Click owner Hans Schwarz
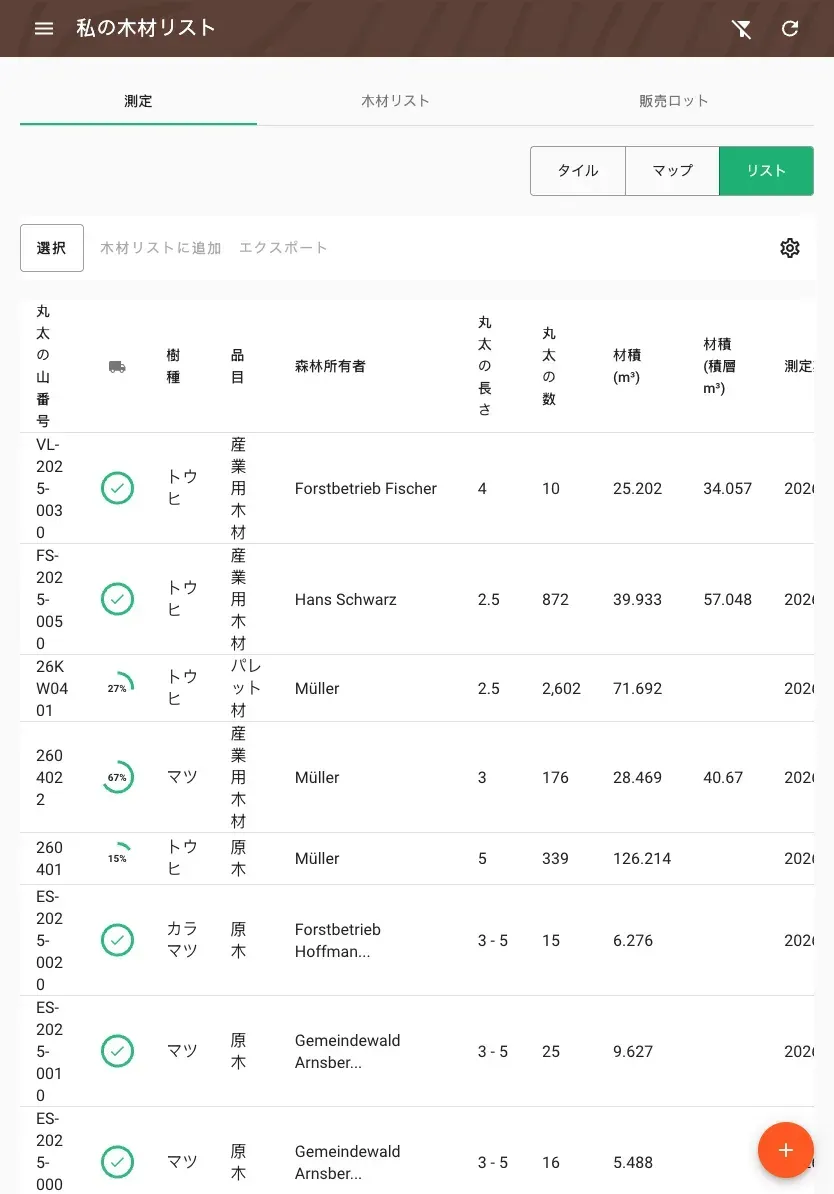Viewport: 834px width, 1194px height. click(346, 600)
